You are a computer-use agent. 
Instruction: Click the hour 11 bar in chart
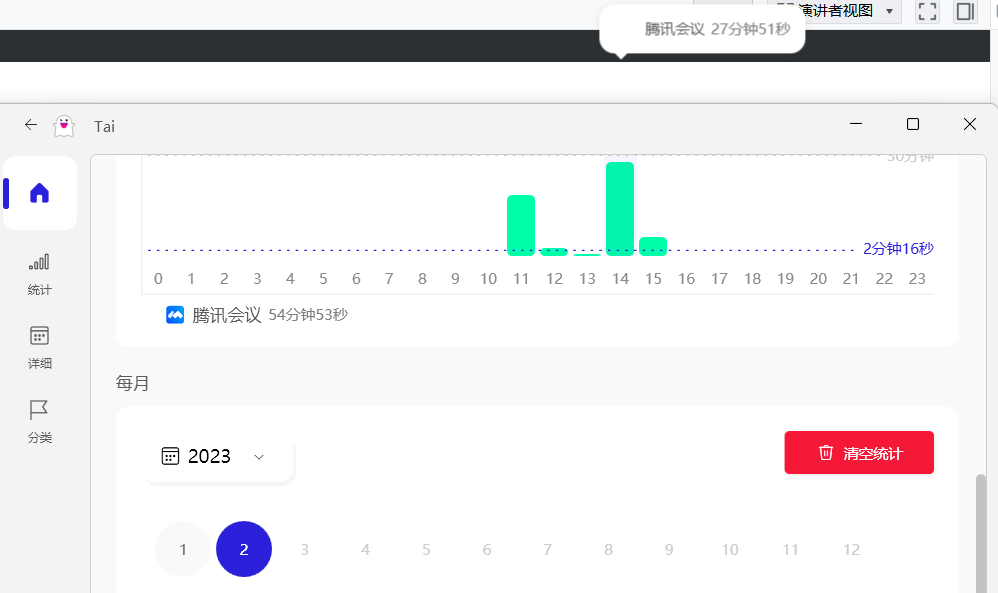[521, 225]
